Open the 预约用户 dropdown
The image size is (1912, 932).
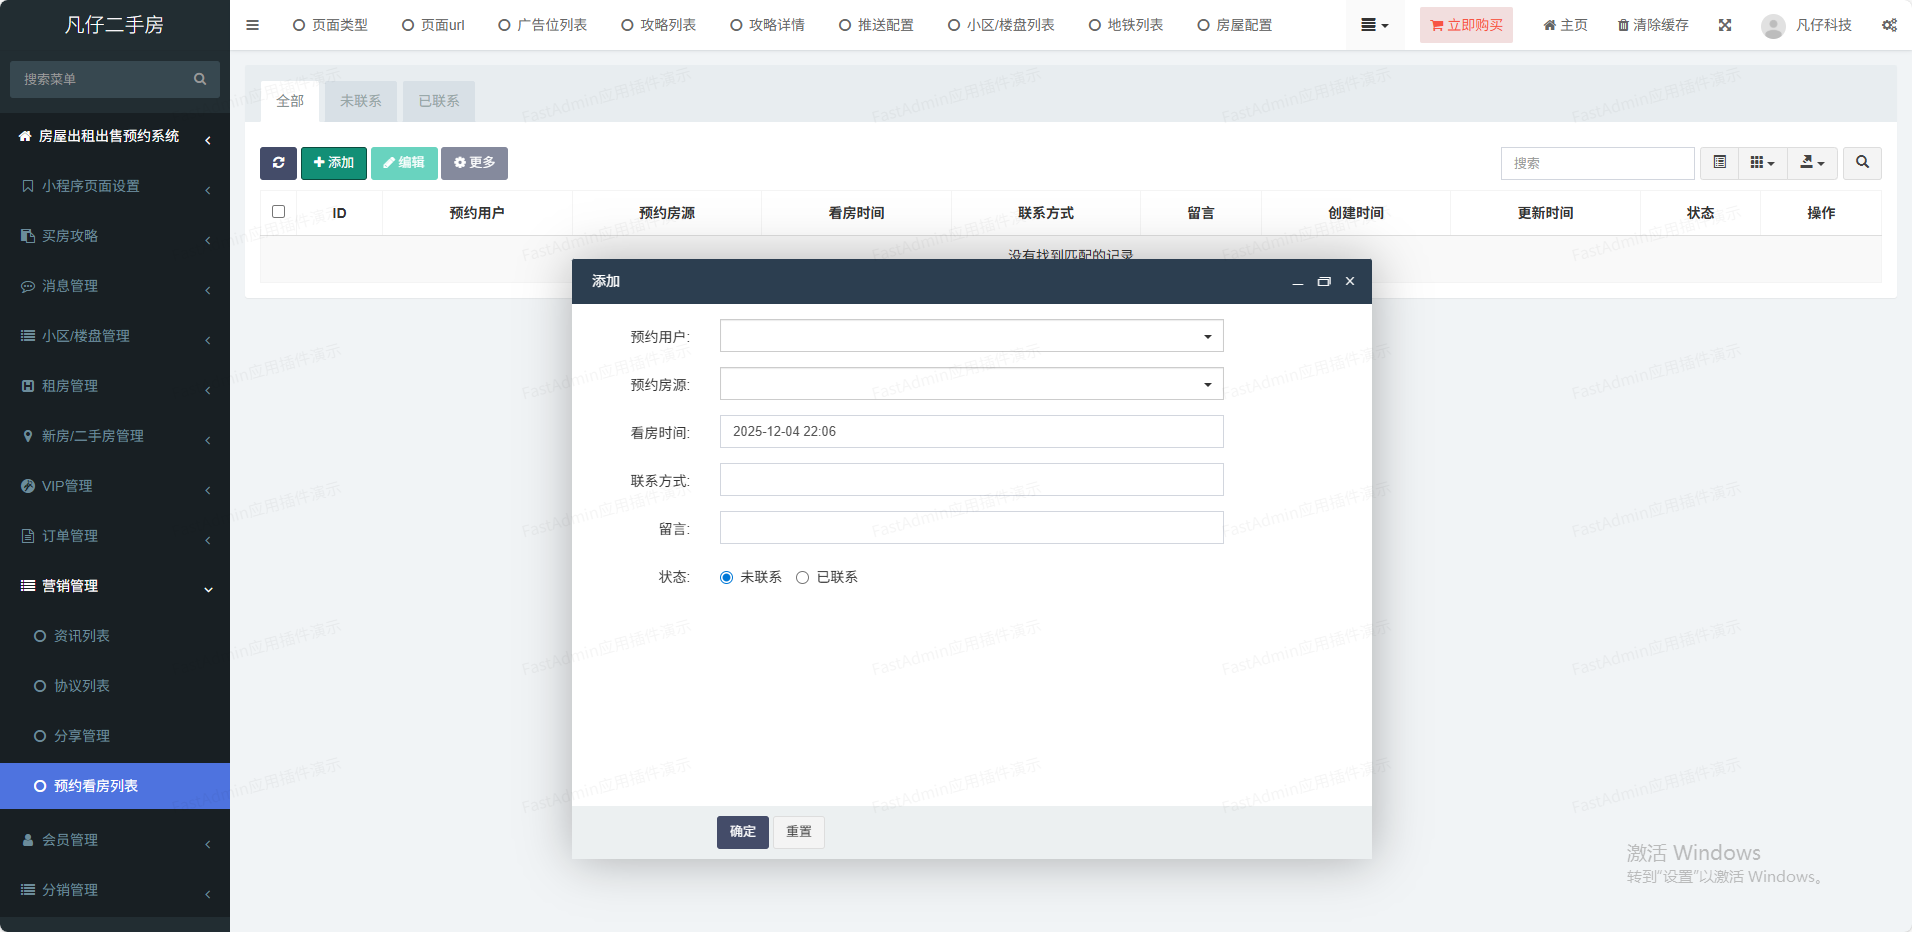tap(971, 336)
